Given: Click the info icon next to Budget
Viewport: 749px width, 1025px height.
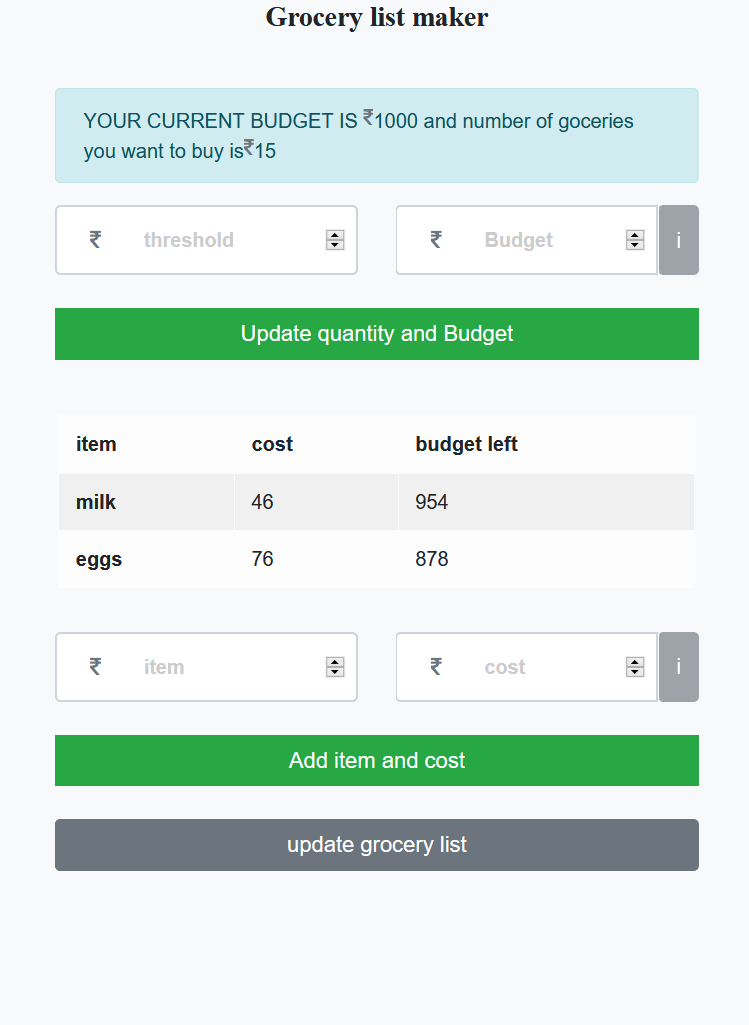Looking at the screenshot, I should pos(679,240).
